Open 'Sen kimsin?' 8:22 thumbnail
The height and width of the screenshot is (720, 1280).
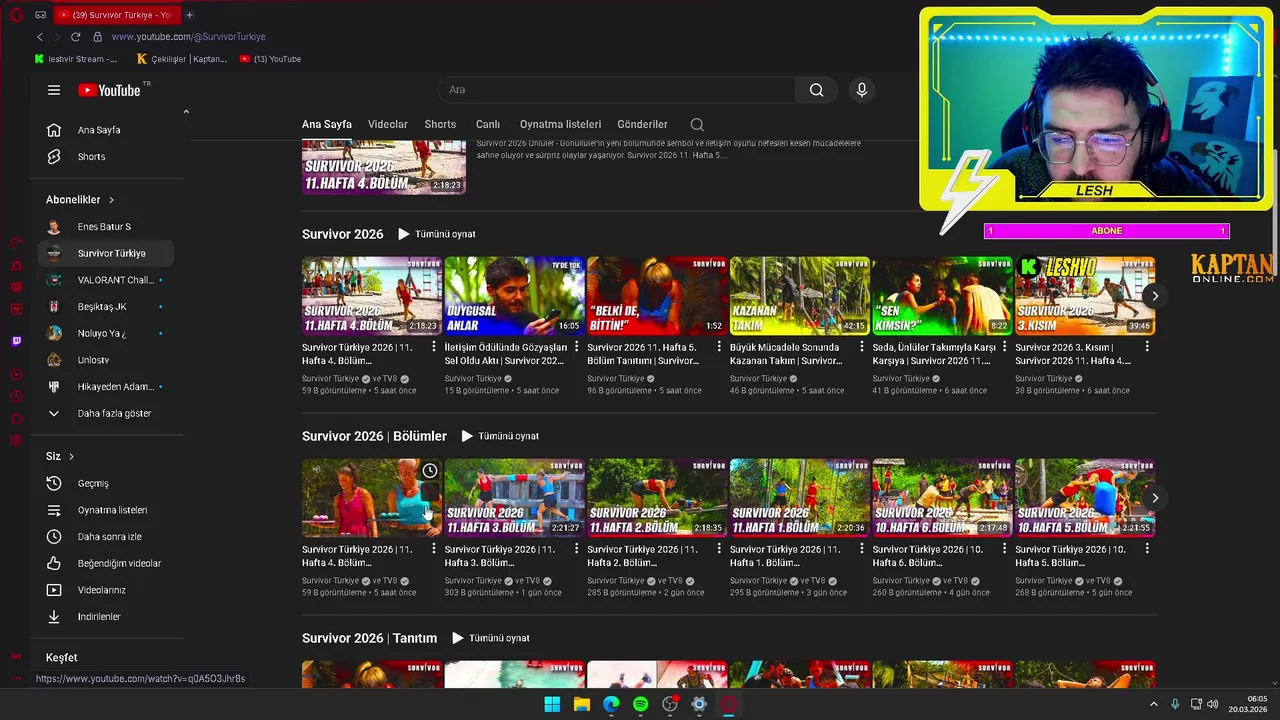click(942, 296)
